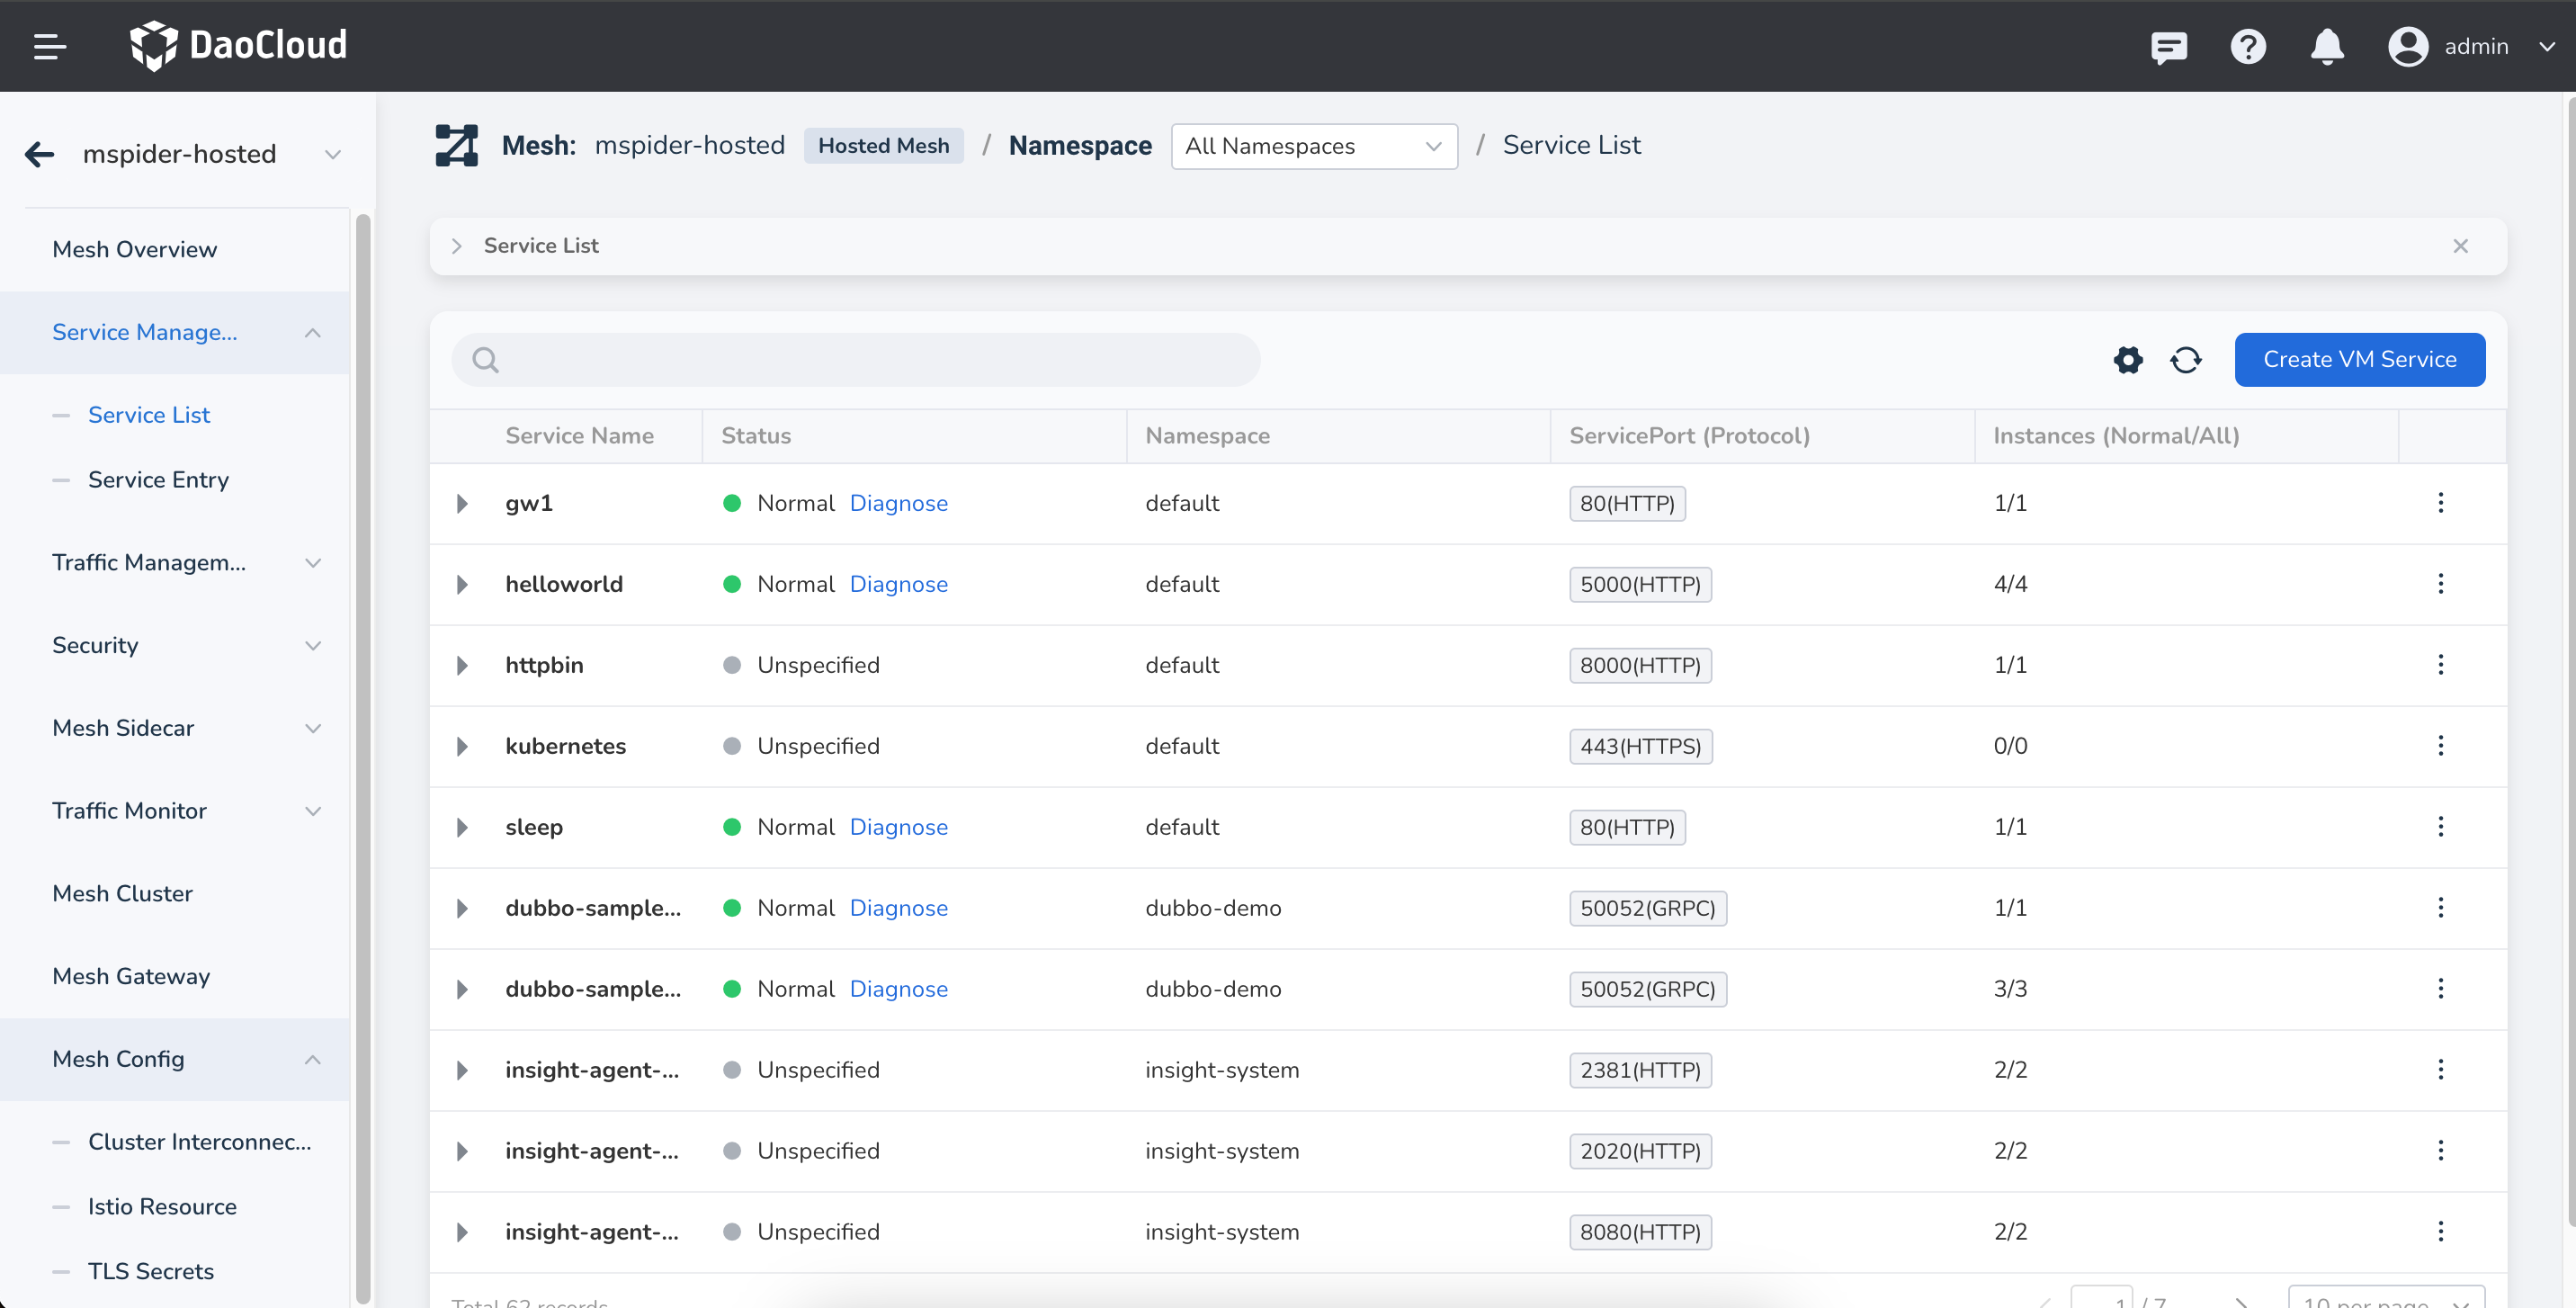Screen dimensions: 2576x1308
Task: Click the back arrow beside mspider-hosted
Action: pyautogui.click(x=40, y=154)
